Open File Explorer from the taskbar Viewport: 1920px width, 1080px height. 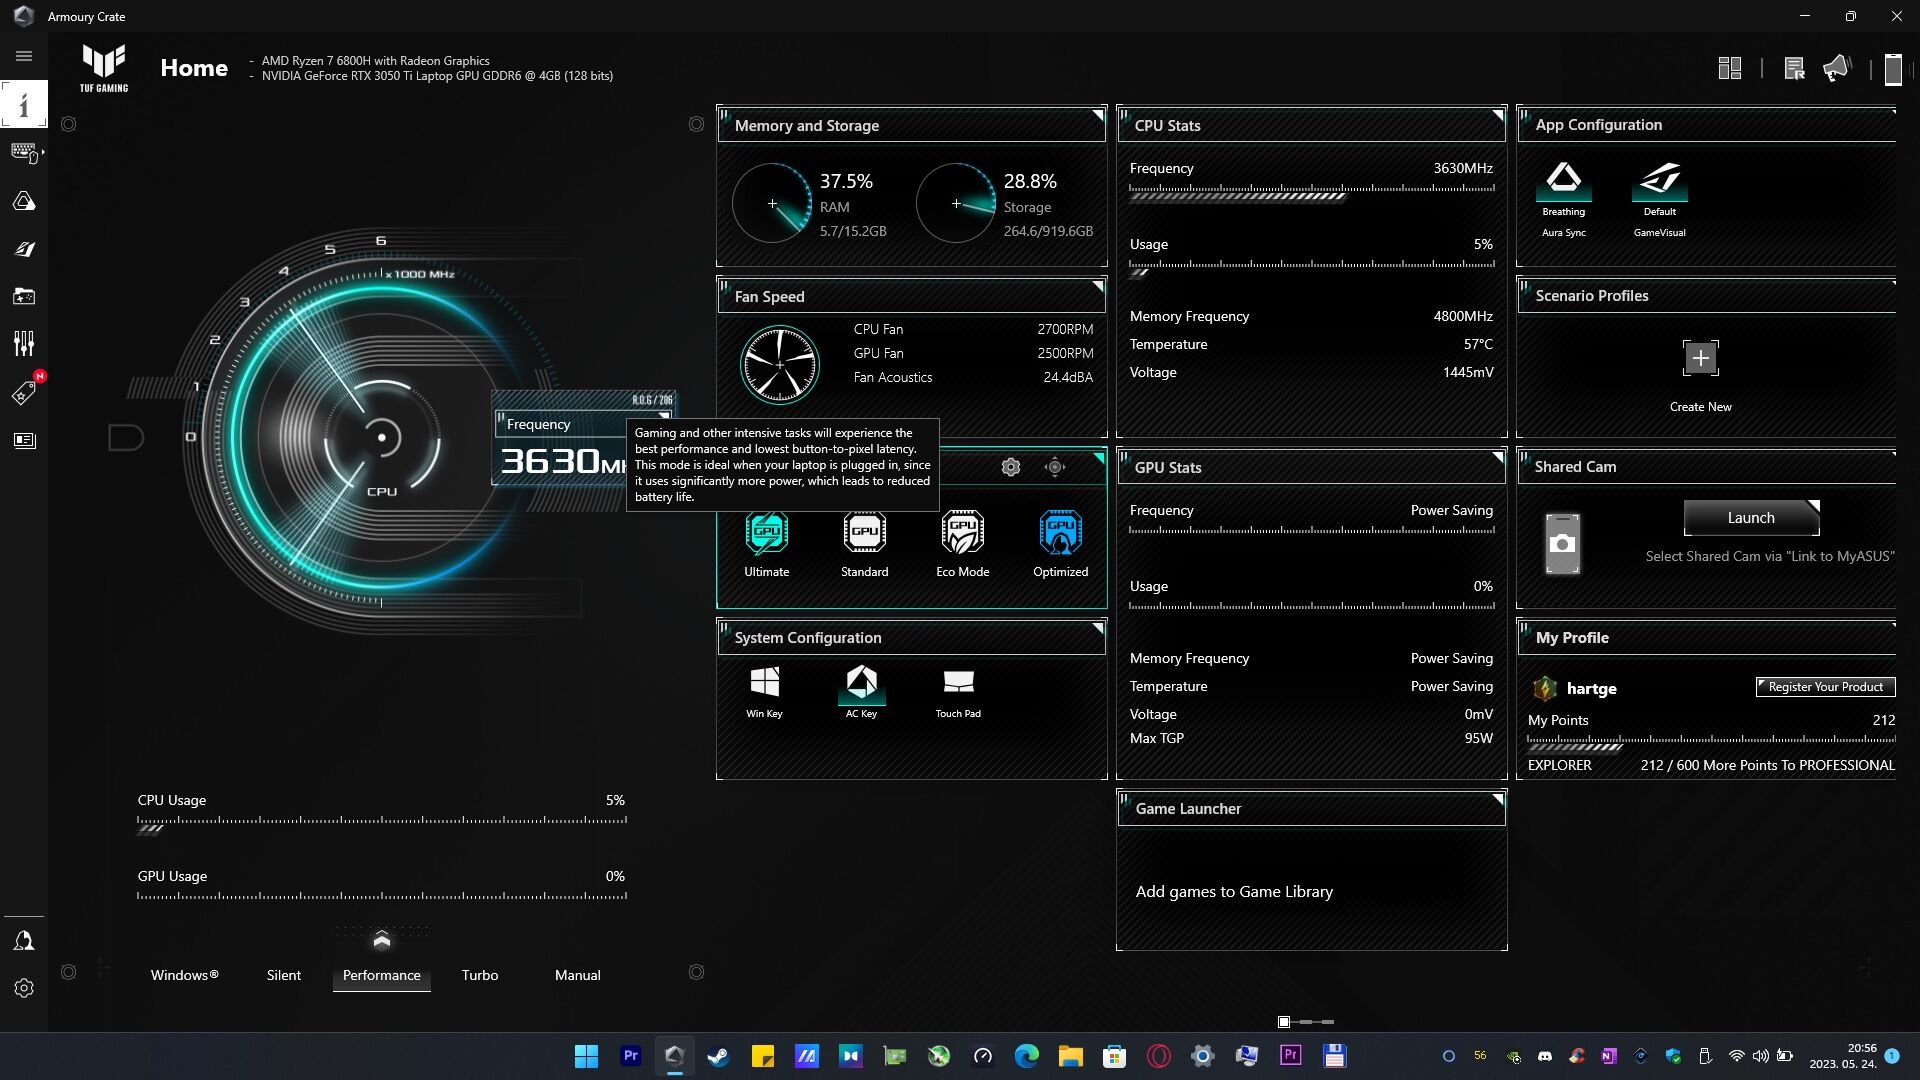pyautogui.click(x=1070, y=1056)
